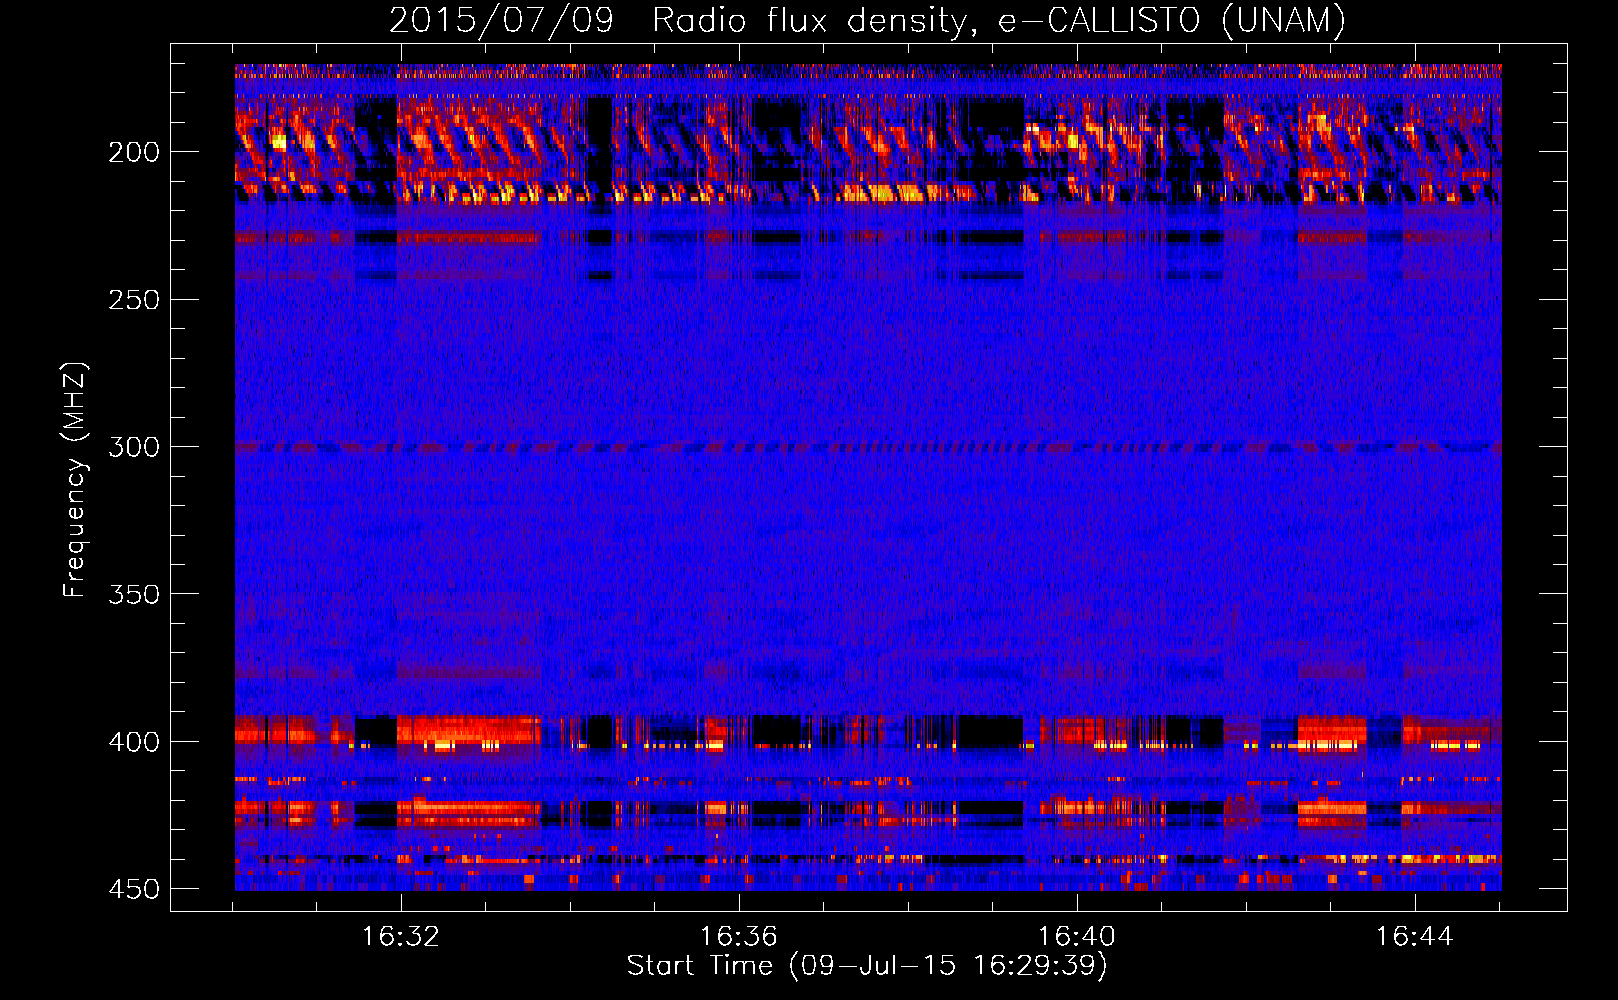Click the 400 frequency tick label
The image size is (1618, 1000).
134,742
